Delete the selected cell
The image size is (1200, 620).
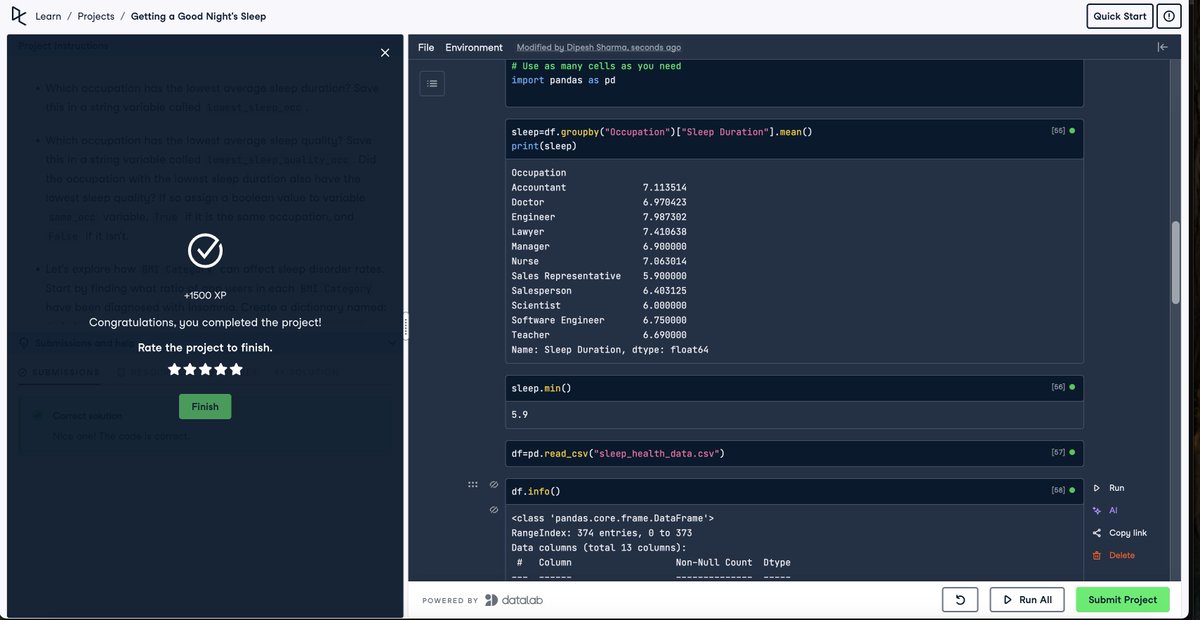[1113, 555]
